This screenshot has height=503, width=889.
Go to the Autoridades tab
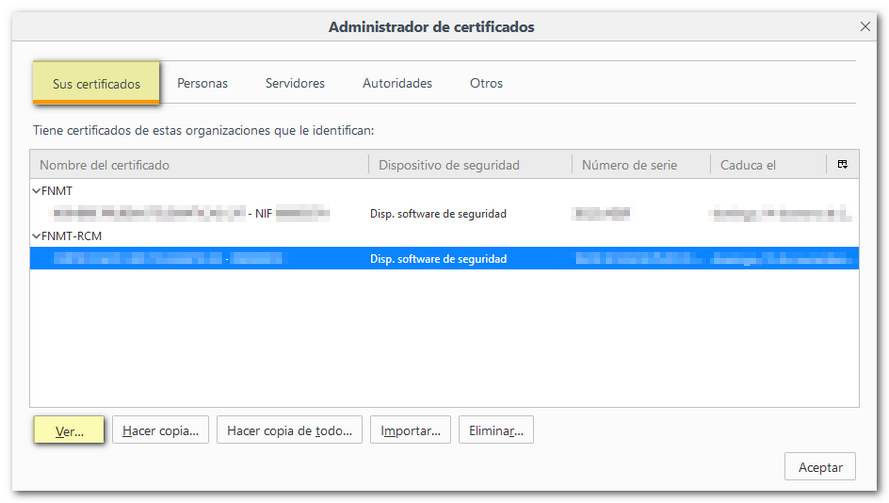pyautogui.click(x=397, y=83)
